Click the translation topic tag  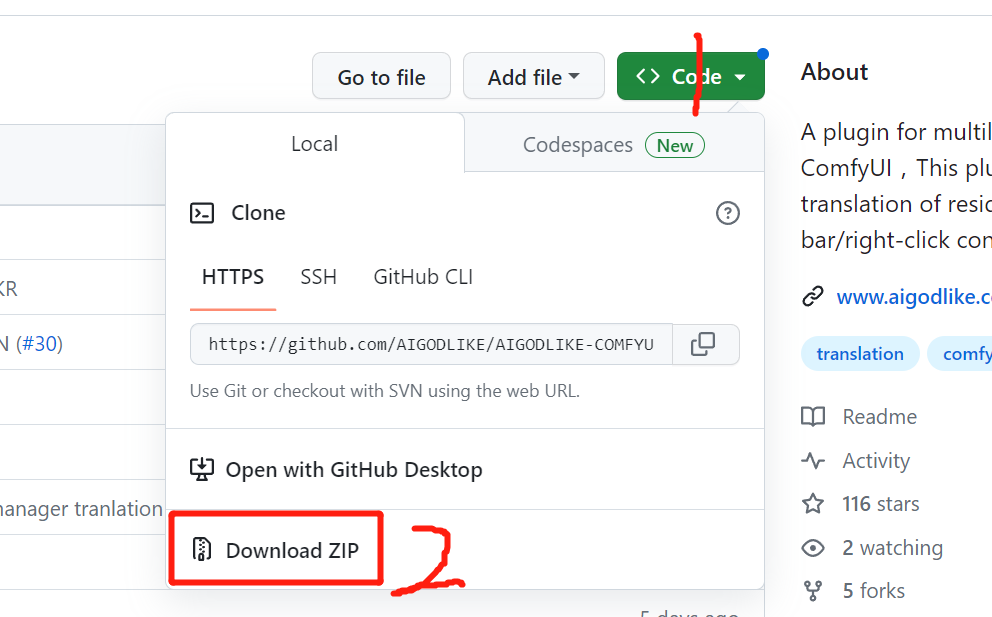click(x=860, y=354)
